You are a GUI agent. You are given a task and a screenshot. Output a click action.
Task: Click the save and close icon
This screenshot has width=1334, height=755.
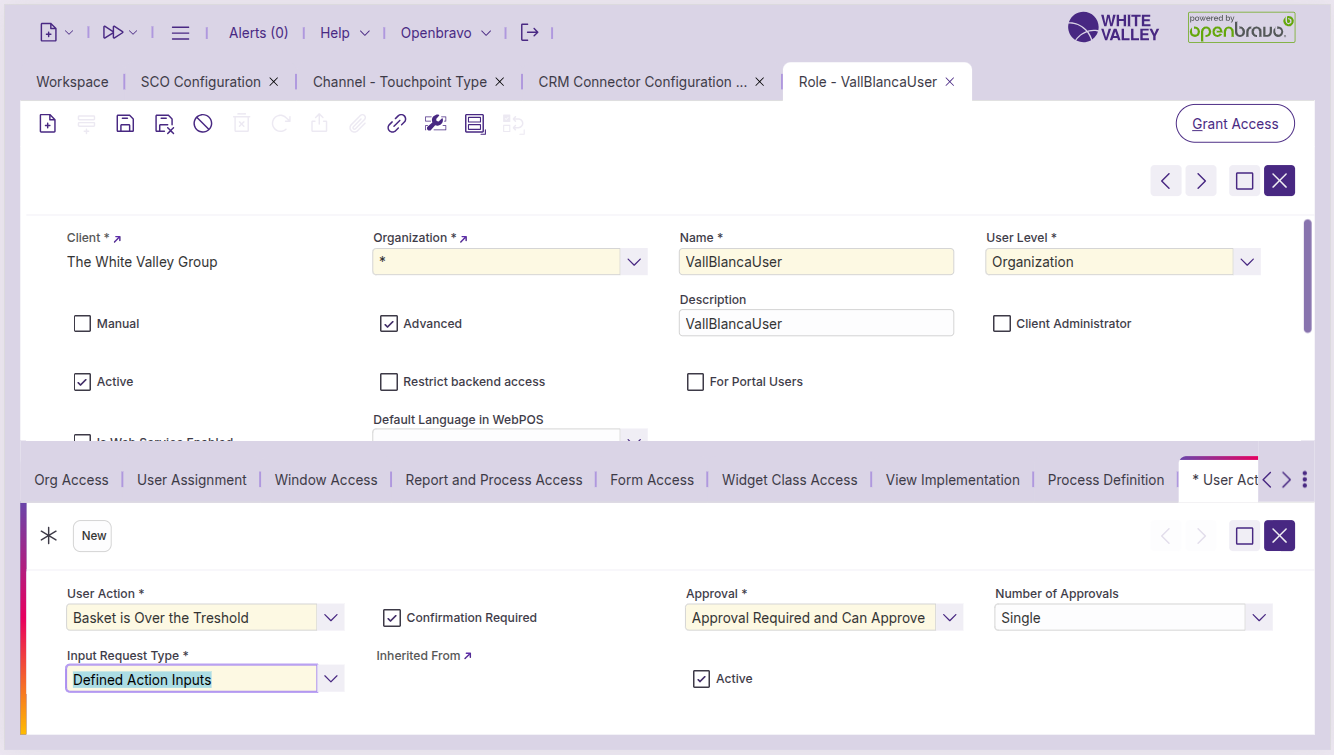point(164,124)
